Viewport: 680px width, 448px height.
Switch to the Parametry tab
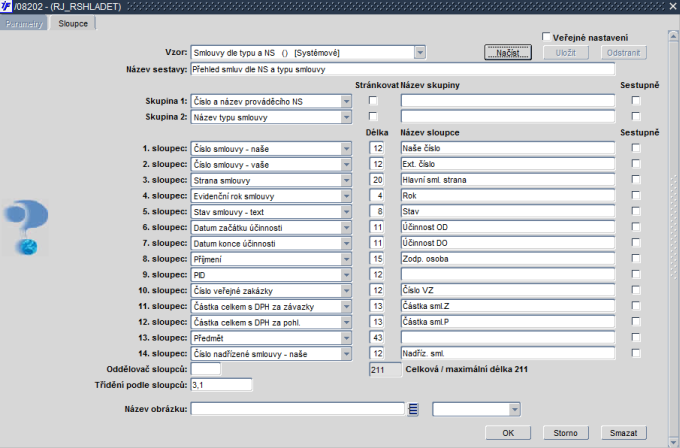tap(24, 23)
